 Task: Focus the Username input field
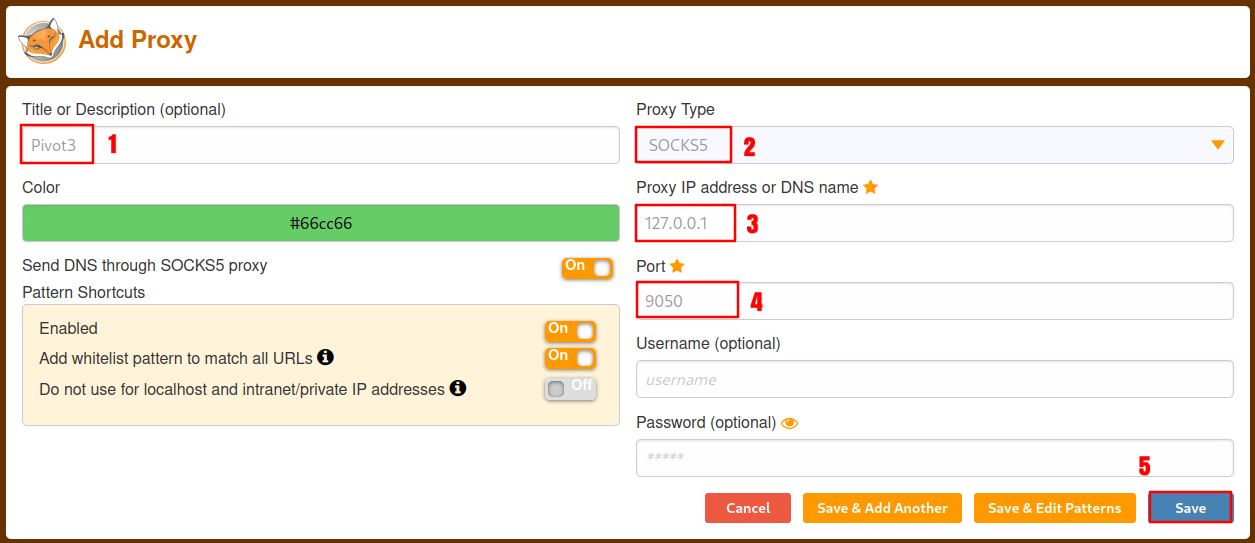934,380
